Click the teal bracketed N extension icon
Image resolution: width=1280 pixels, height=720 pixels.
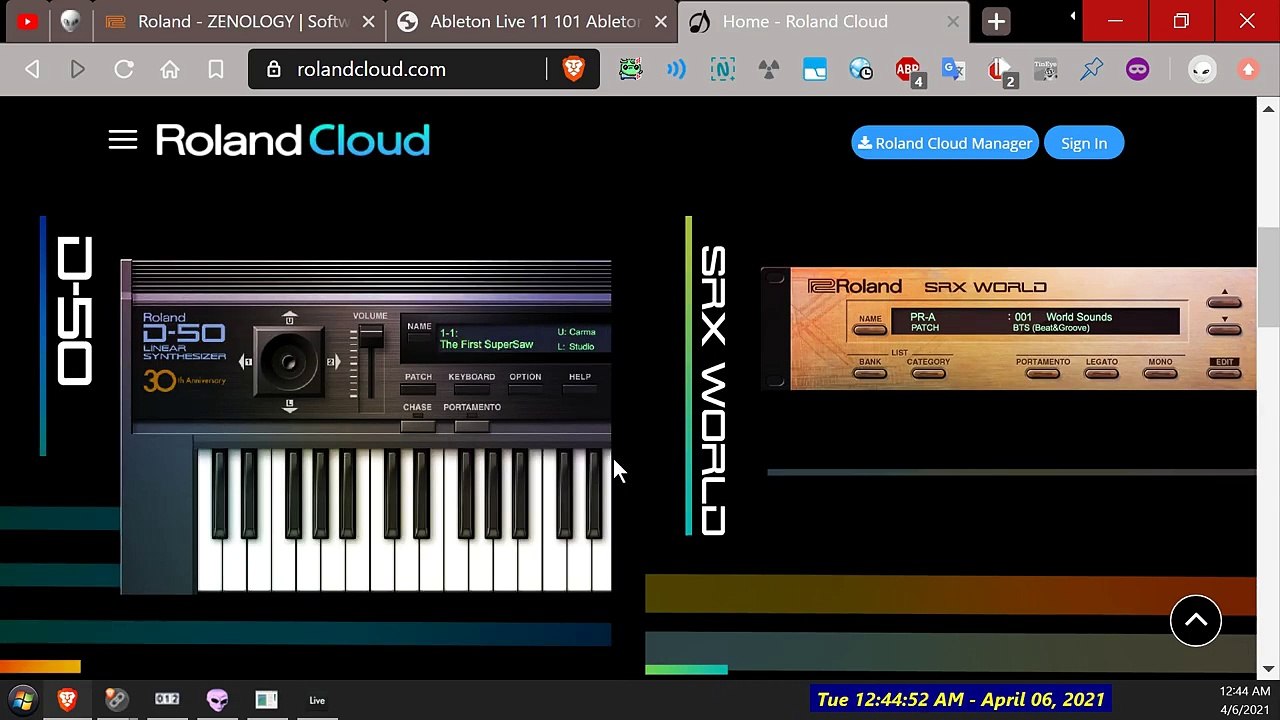(x=722, y=69)
